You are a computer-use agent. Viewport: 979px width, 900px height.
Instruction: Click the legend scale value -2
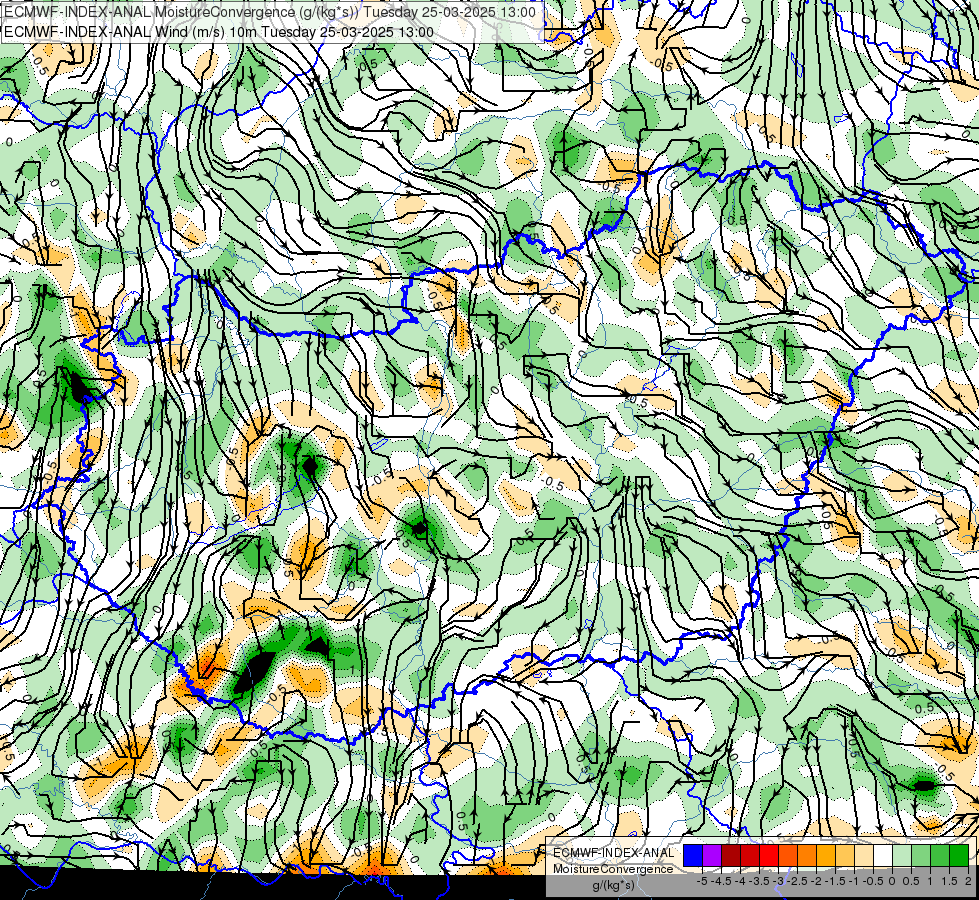(817, 881)
